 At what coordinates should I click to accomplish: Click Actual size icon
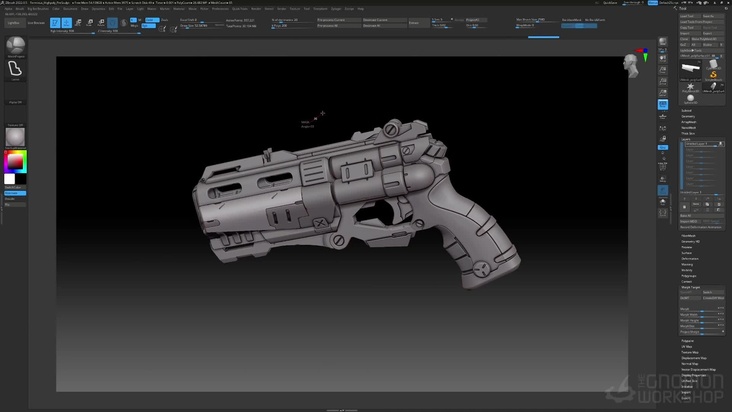click(663, 82)
